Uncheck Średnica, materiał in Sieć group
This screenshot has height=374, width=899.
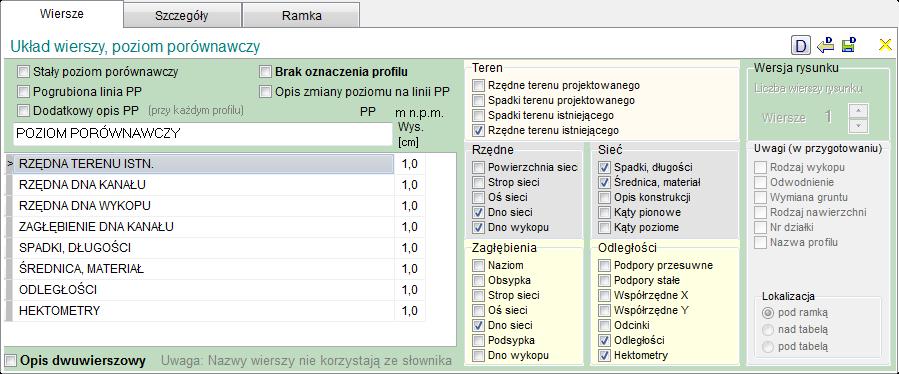(604, 182)
